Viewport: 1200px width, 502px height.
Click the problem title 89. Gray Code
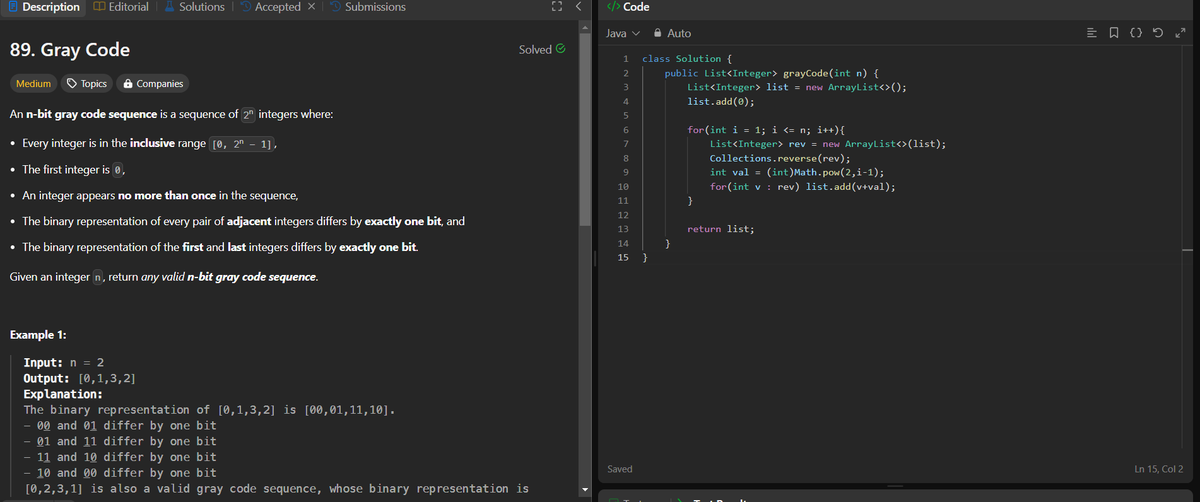[69, 49]
